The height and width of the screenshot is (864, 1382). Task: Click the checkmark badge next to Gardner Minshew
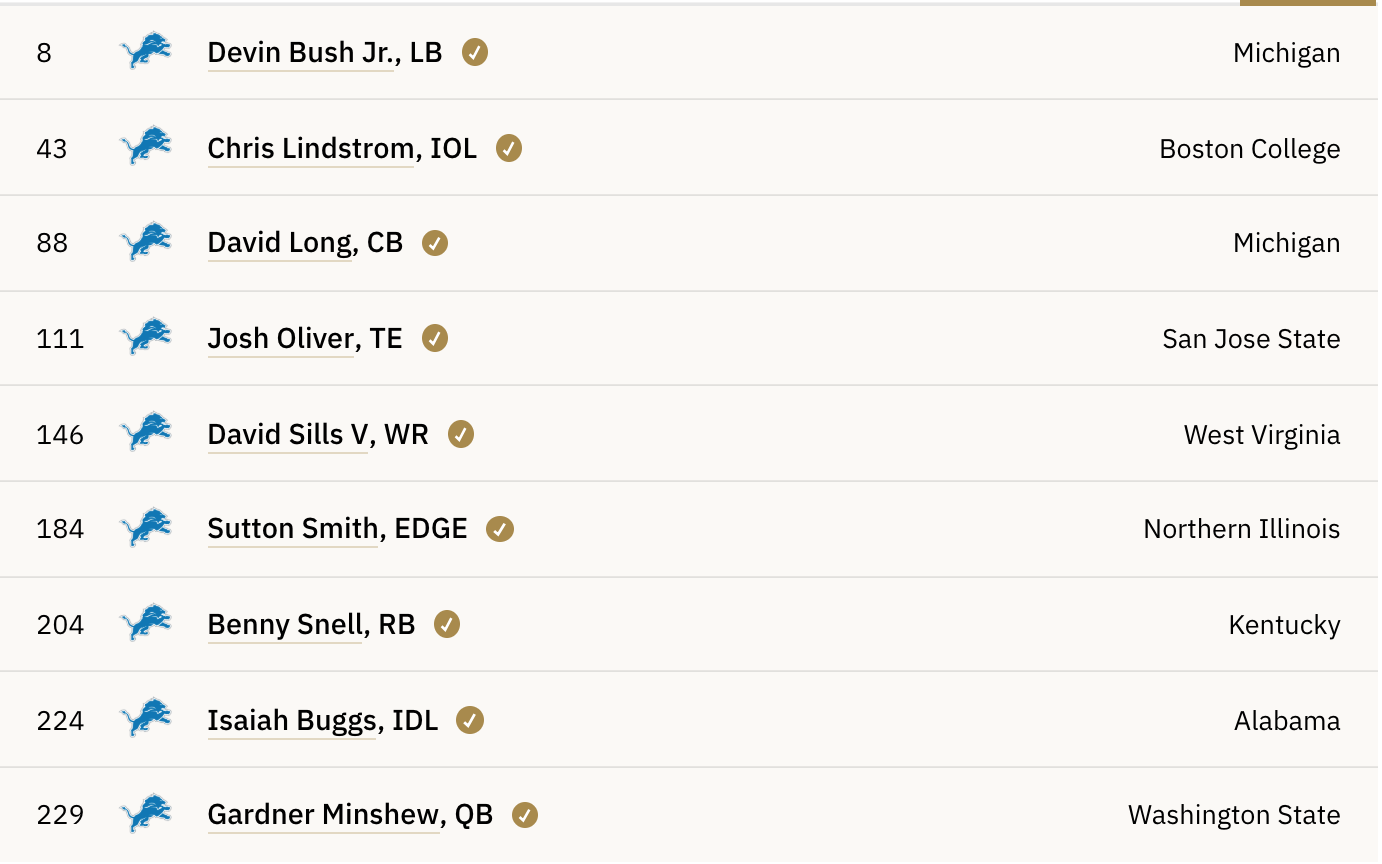525,815
